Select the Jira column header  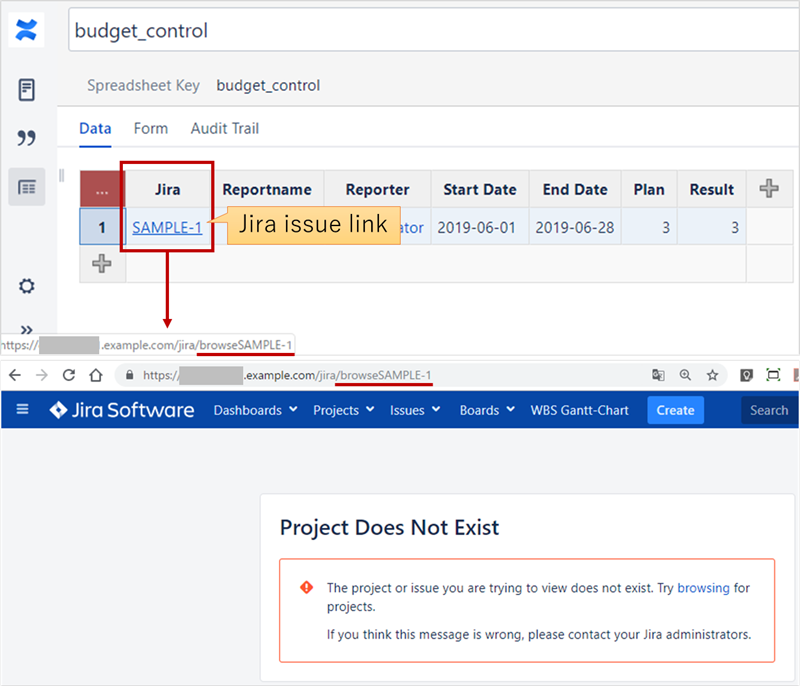(x=167, y=189)
